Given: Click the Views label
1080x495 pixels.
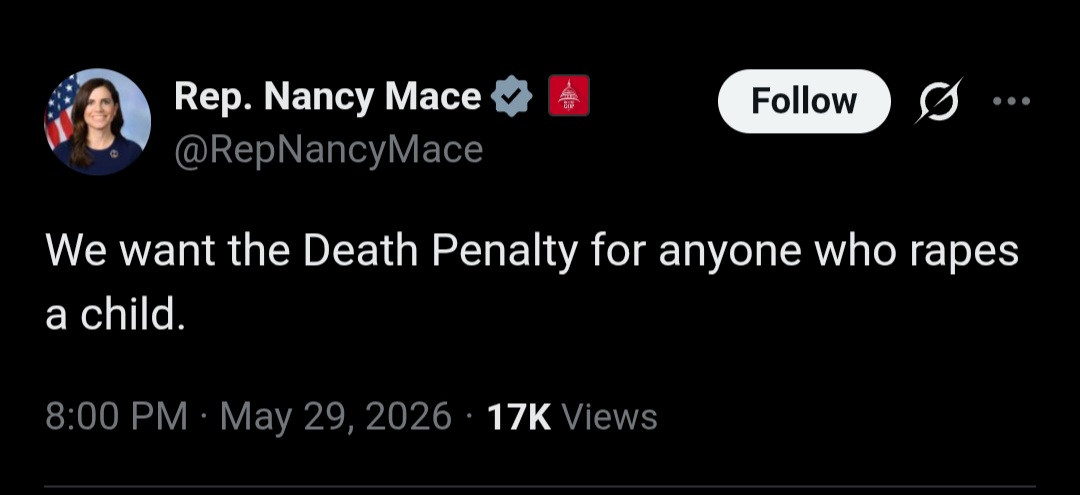Looking at the screenshot, I should pos(610,417).
